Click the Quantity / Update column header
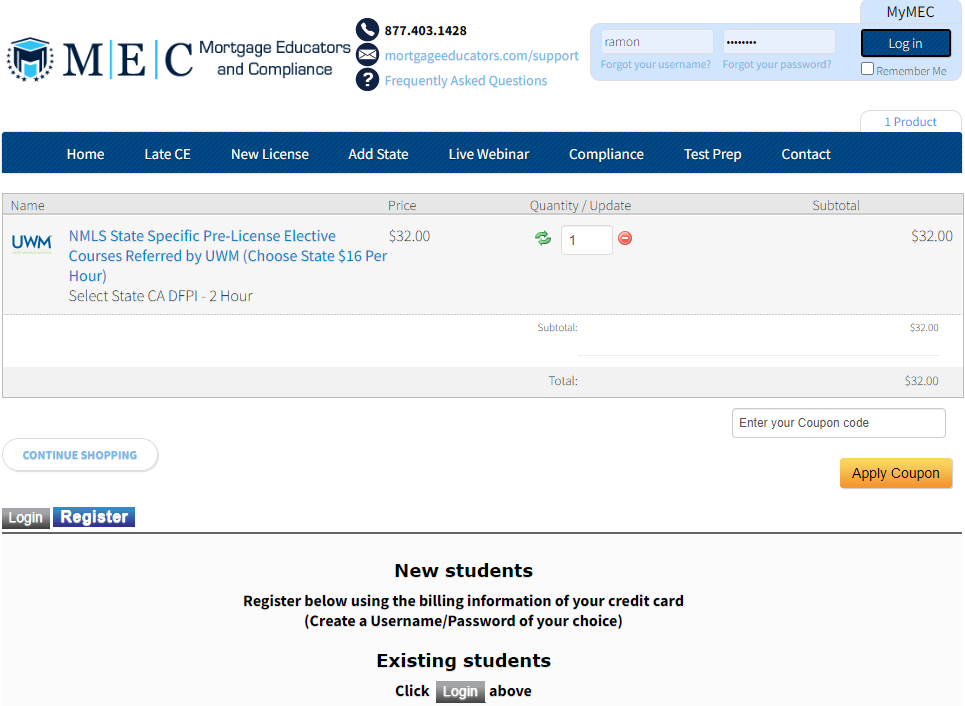The height and width of the screenshot is (706, 965). (580, 205)
